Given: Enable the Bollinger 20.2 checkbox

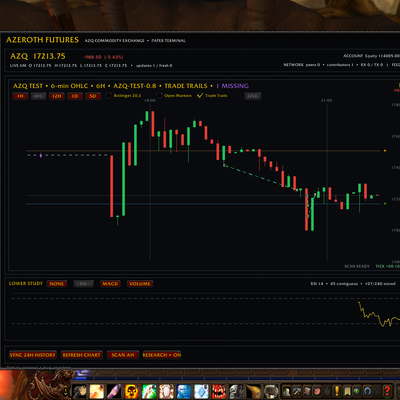Looking at the screenshot, I should click(x=108, y=96).
